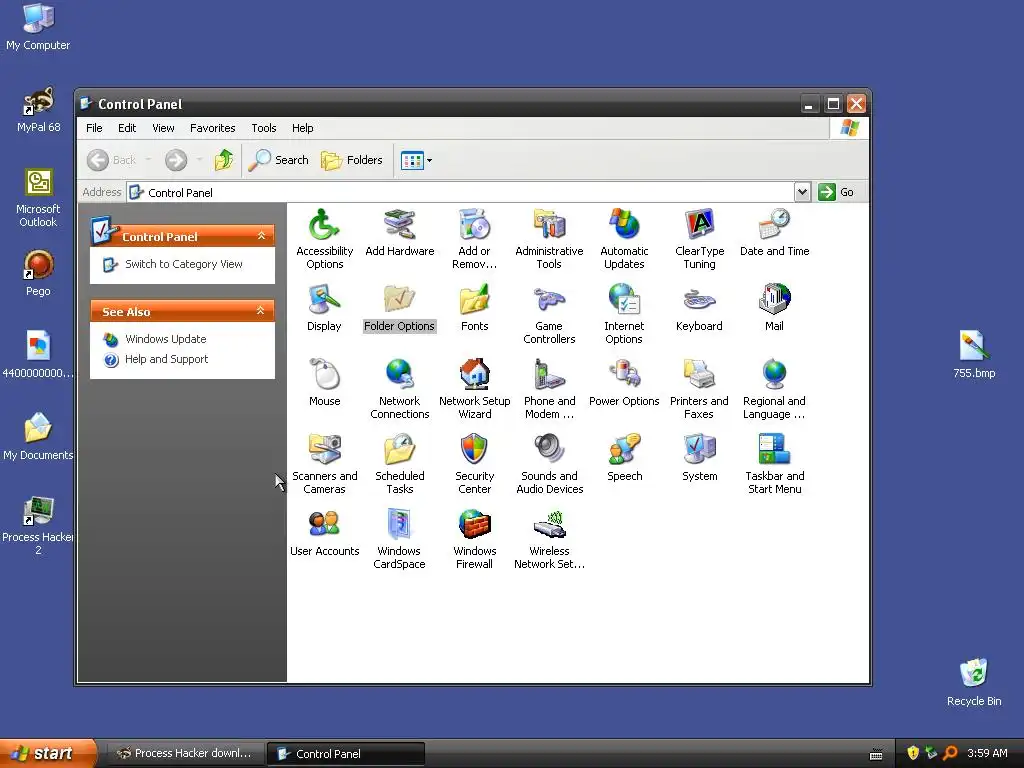The image size is (1024, 768).
Task: Click Switch to Category View link
Action: click(x=184, y=264)
